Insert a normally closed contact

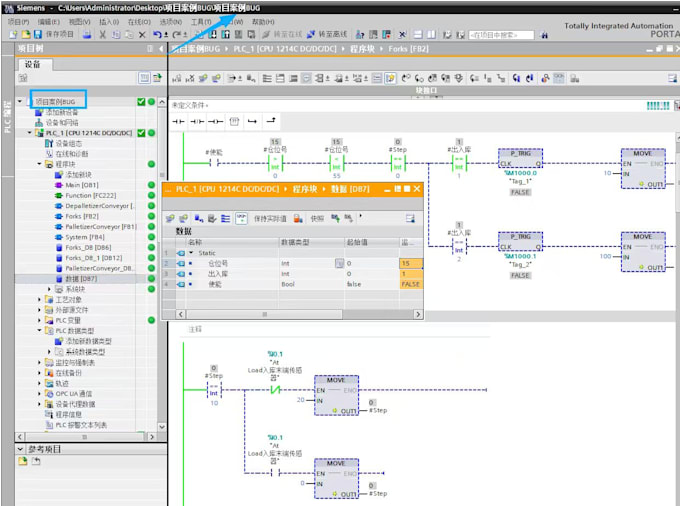point(197,121)
